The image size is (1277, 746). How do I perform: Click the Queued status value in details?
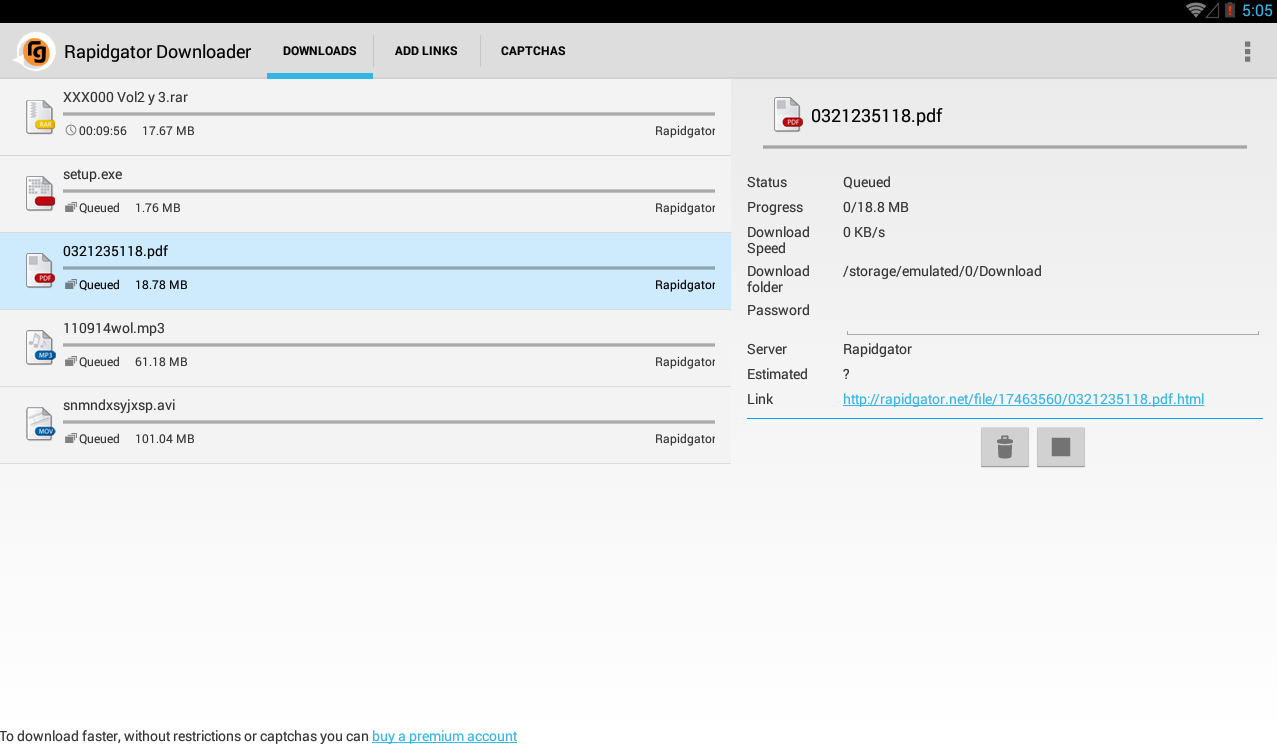tap(867, 182)
